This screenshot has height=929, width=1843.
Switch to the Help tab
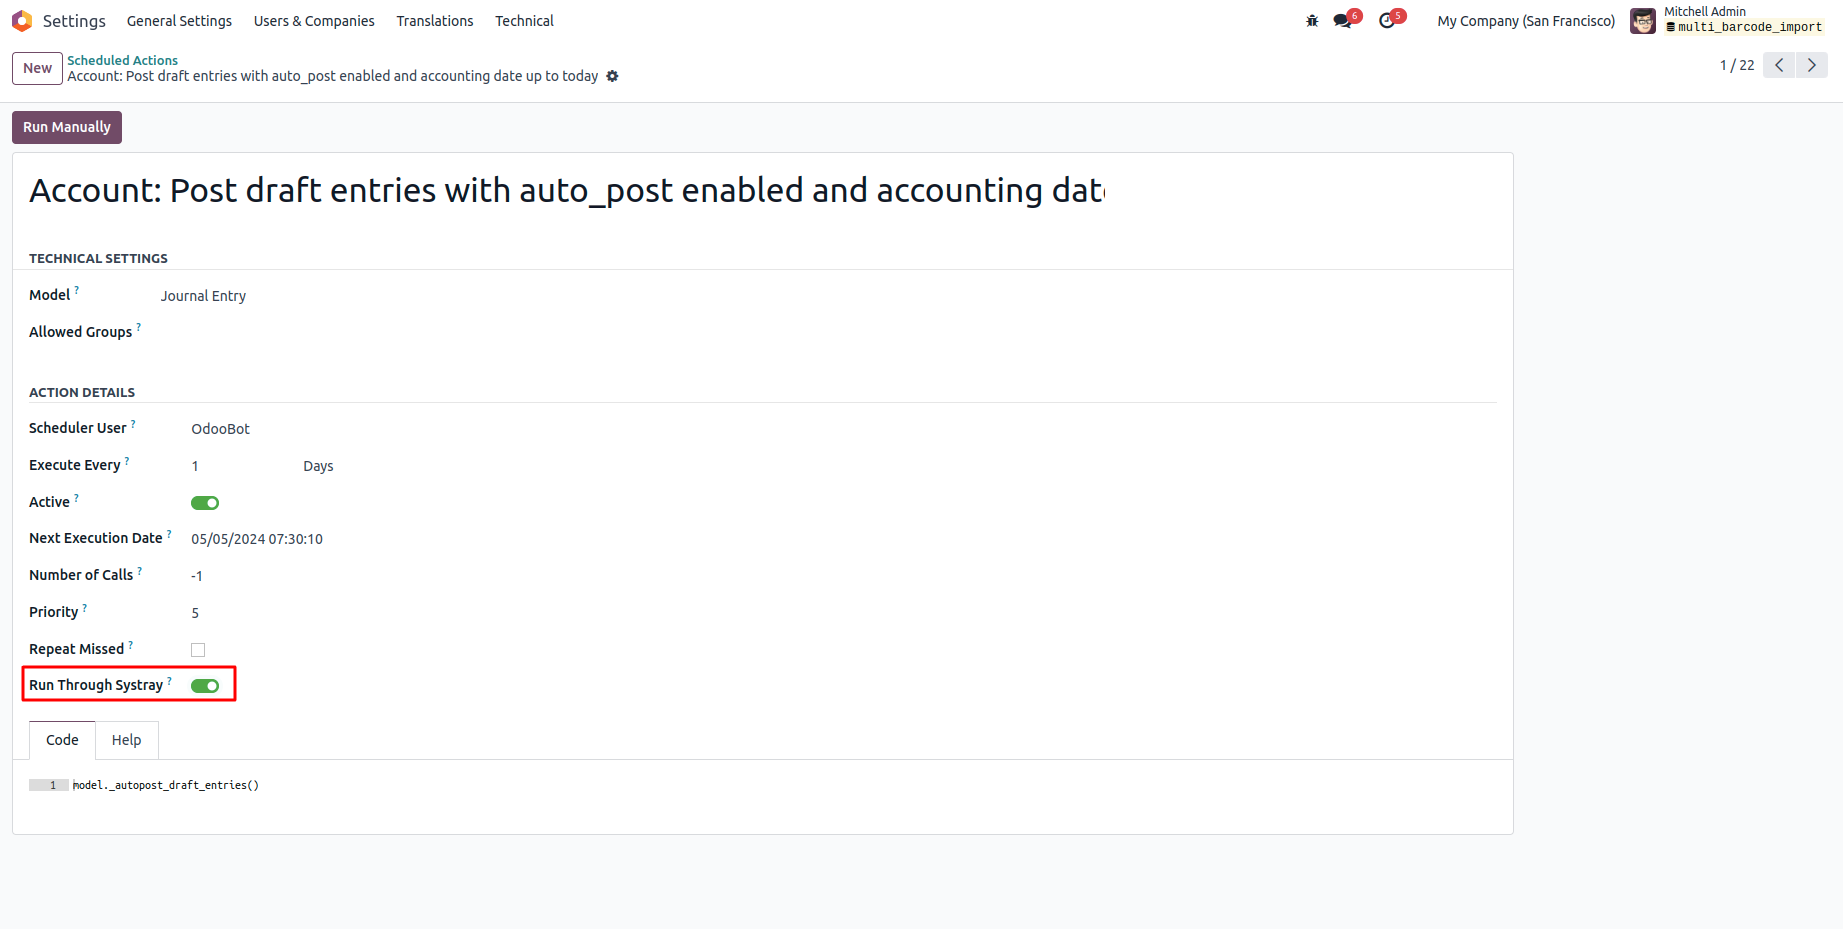pos(126,740)
